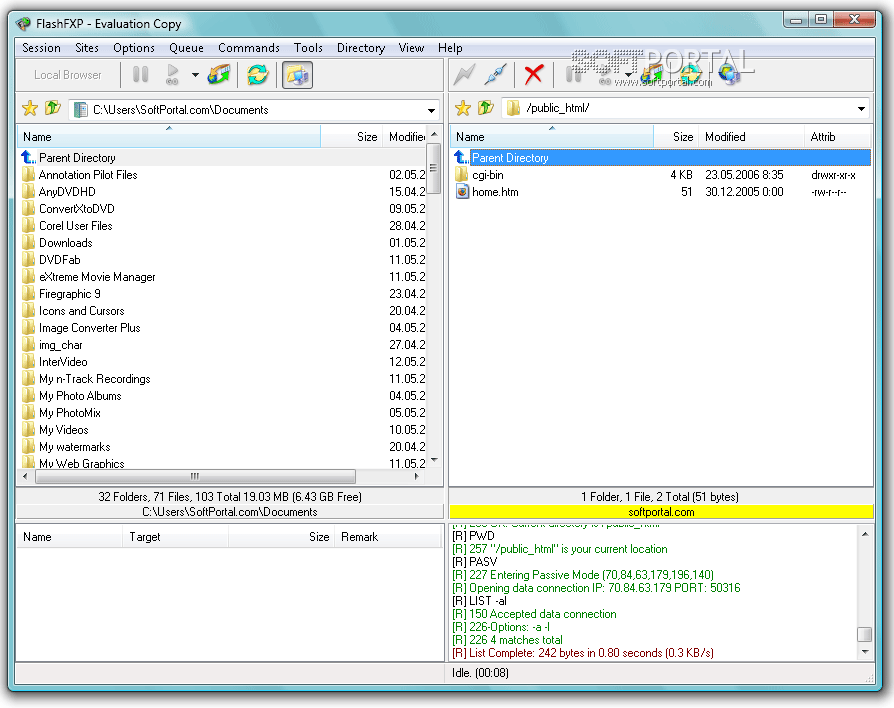Open the Help menu
This screenshot has height=708, width=894.
[x=450, y=48]
